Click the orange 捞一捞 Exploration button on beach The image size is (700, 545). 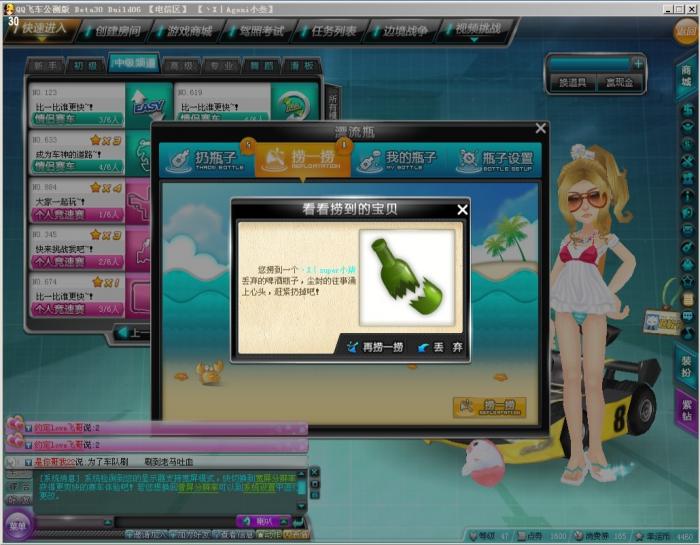[x=490, y=407]
